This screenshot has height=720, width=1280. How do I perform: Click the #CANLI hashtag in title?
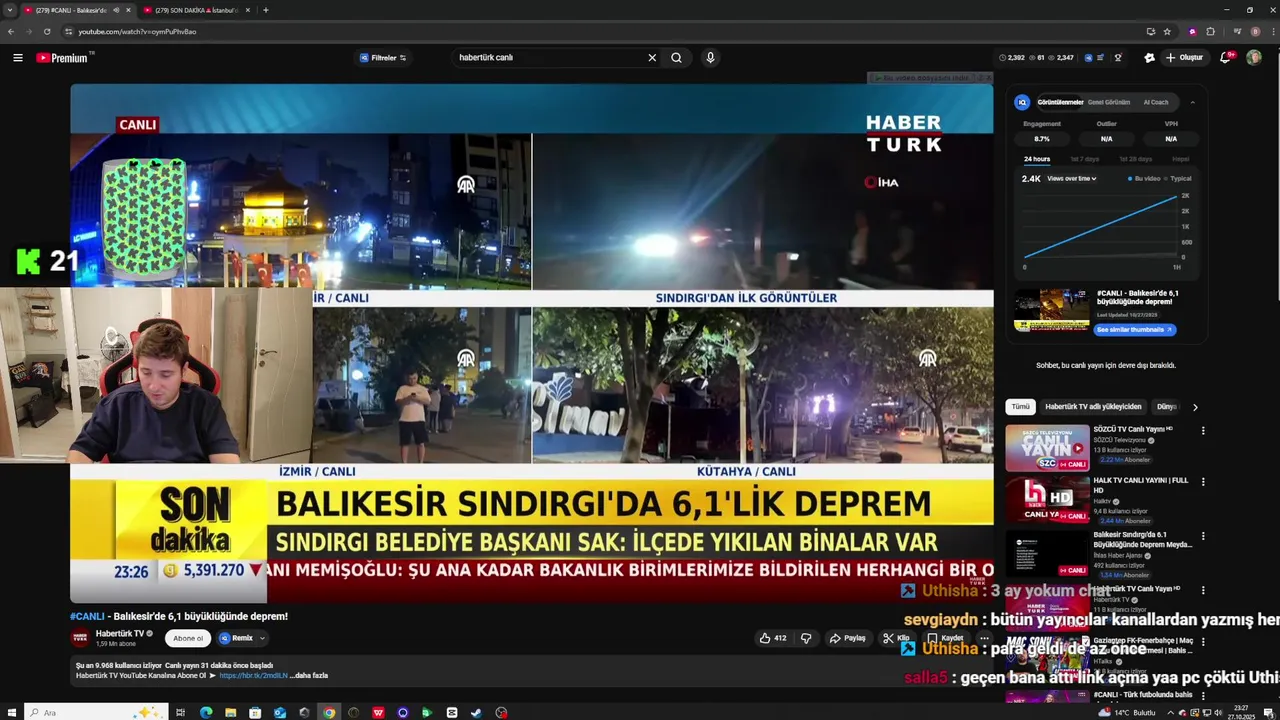pos(87,616)
